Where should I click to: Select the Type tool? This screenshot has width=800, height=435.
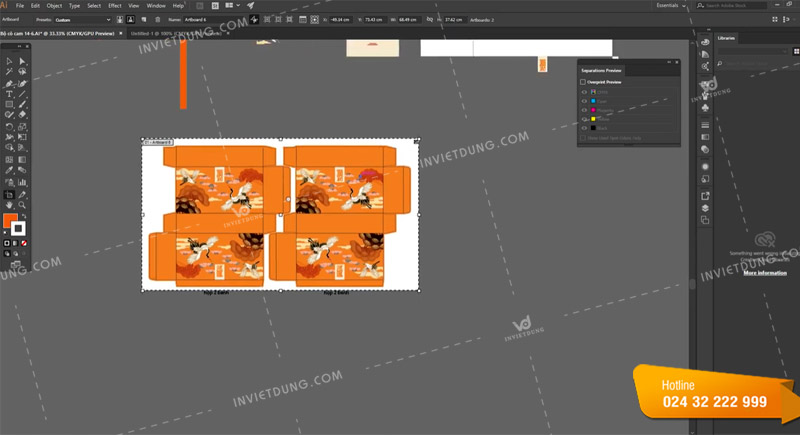(9, 94)
